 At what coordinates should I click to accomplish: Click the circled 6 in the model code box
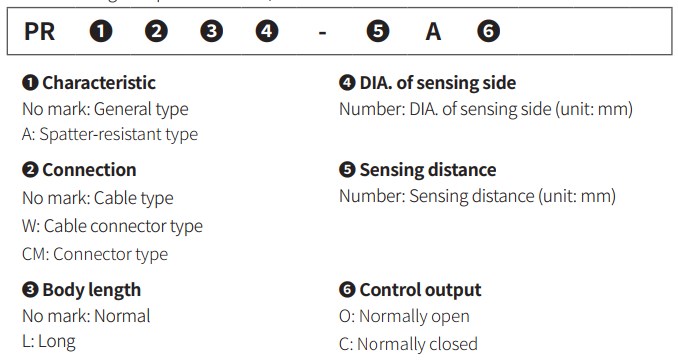[489, 32]
